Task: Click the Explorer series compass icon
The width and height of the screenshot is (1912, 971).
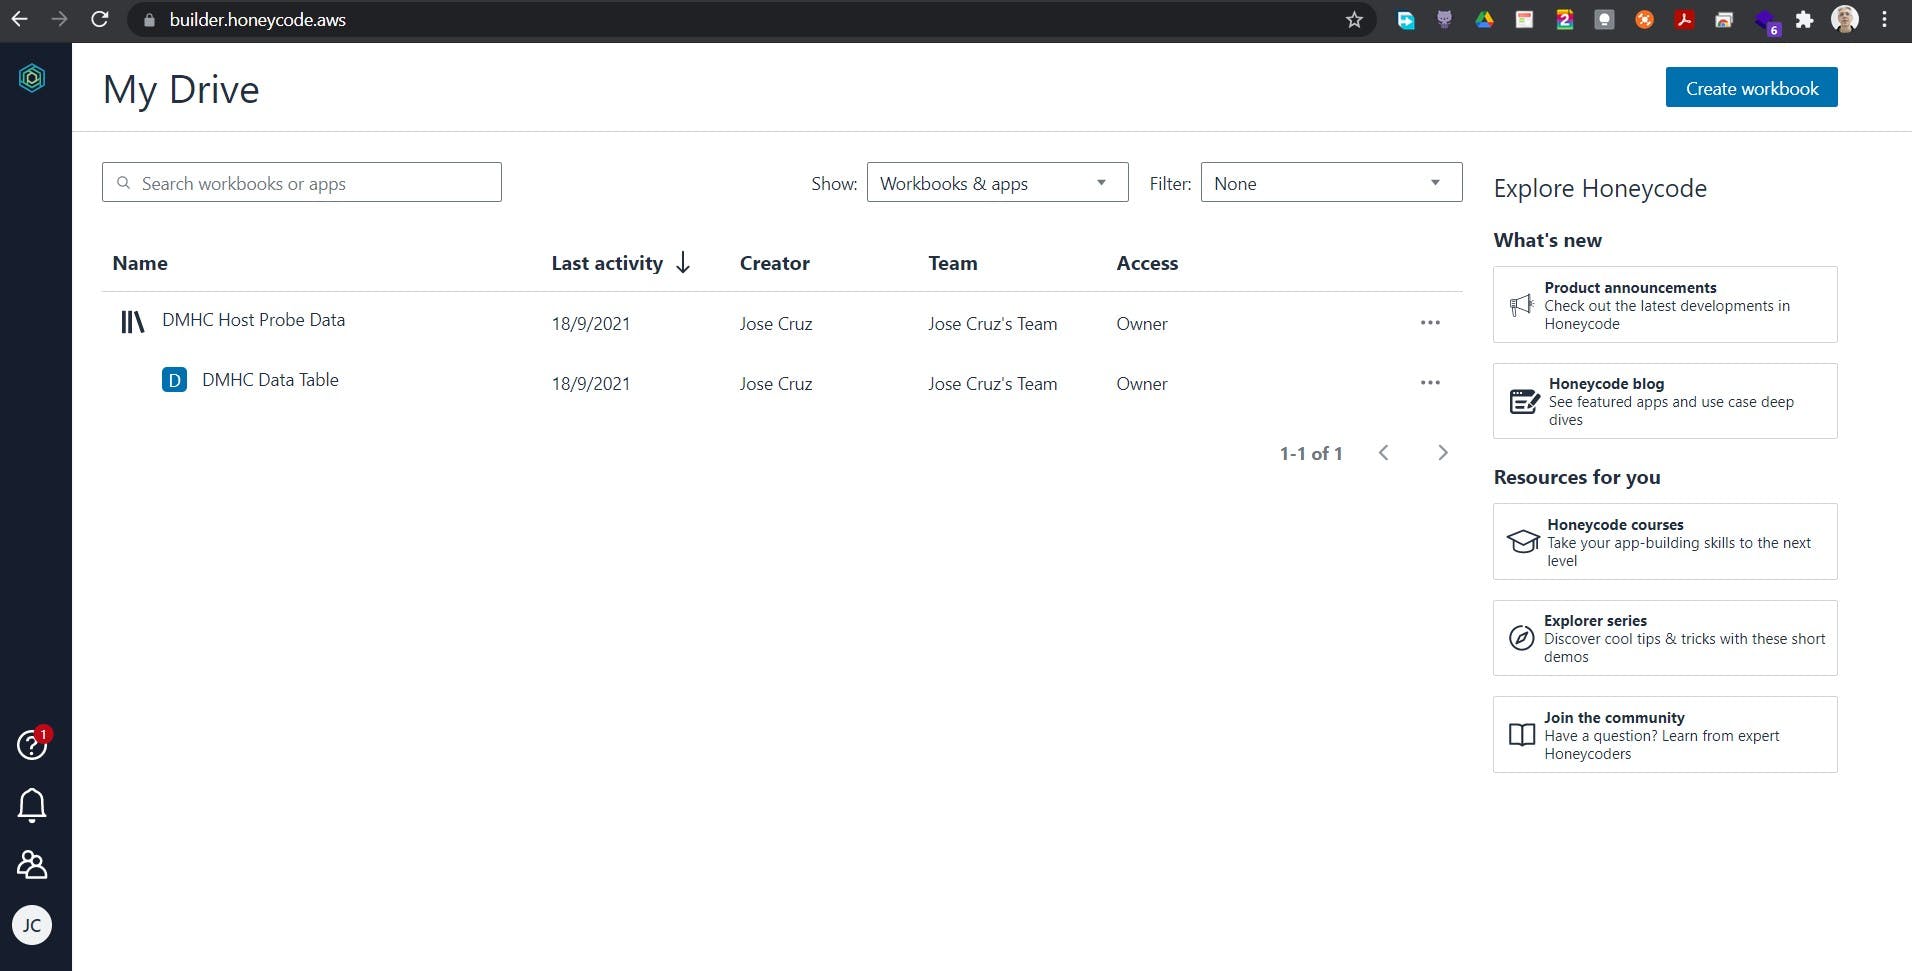Action: coord(1521,638)
